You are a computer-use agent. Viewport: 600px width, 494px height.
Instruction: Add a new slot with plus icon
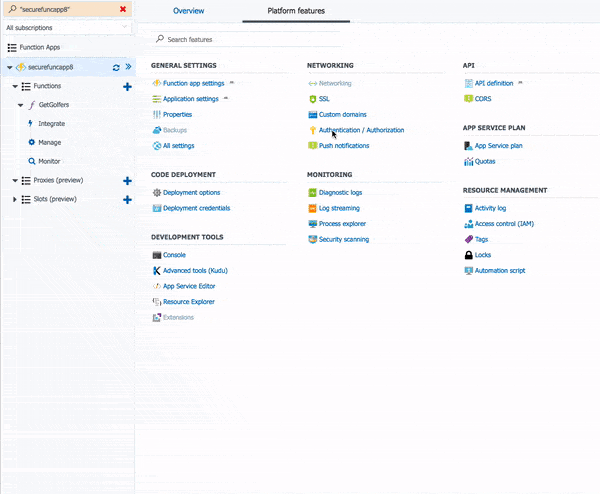point(127,200)
